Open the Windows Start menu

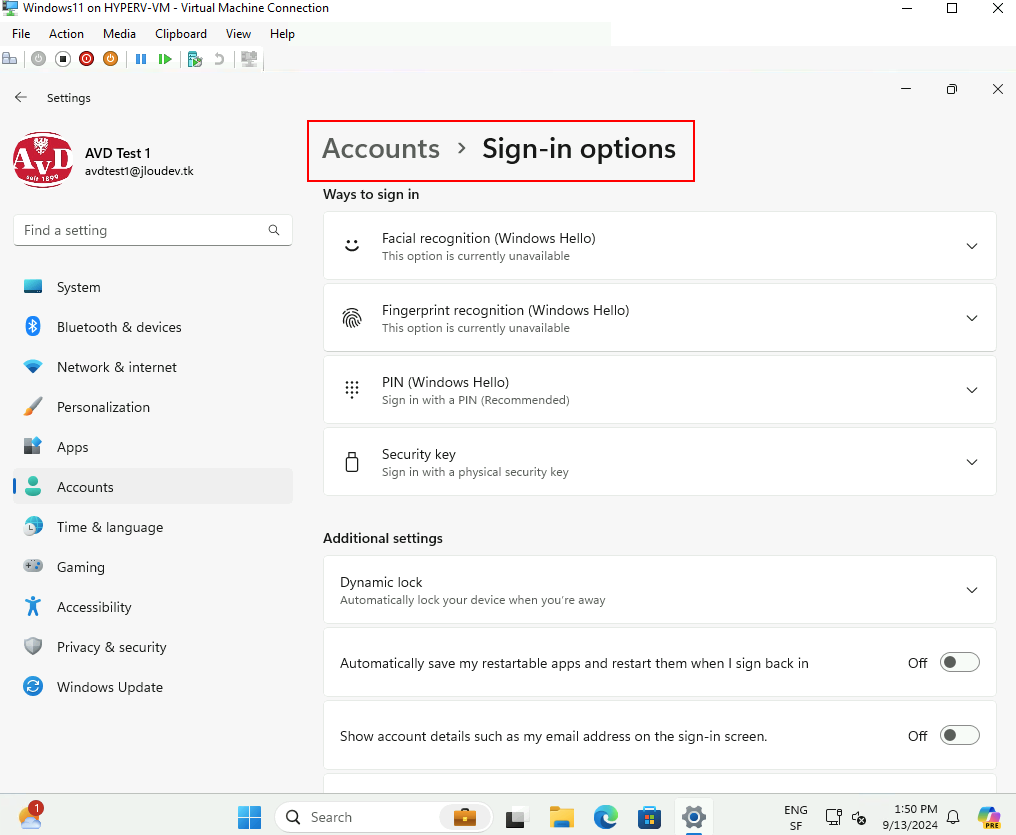(249, 818)
